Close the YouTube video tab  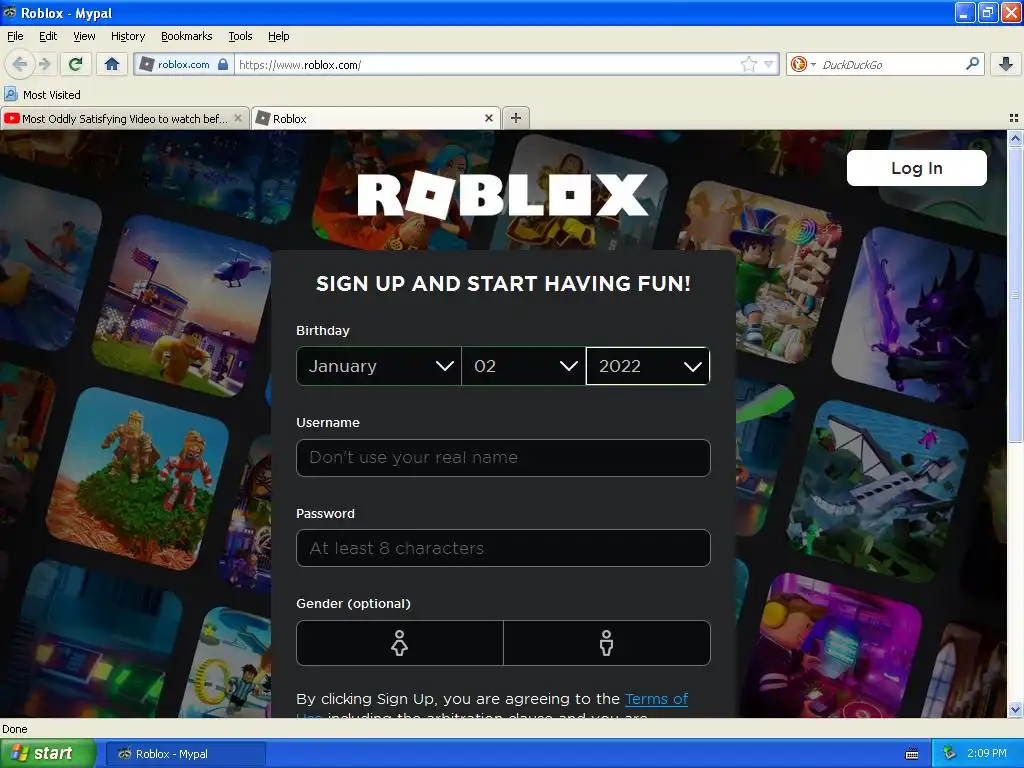pos(238,118)
